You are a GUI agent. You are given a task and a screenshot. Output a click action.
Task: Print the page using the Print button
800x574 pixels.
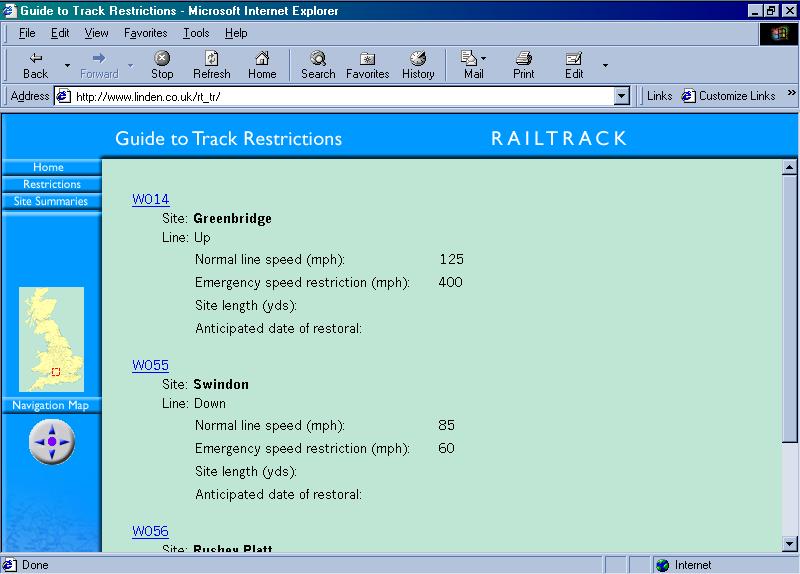tap(523, 65)
